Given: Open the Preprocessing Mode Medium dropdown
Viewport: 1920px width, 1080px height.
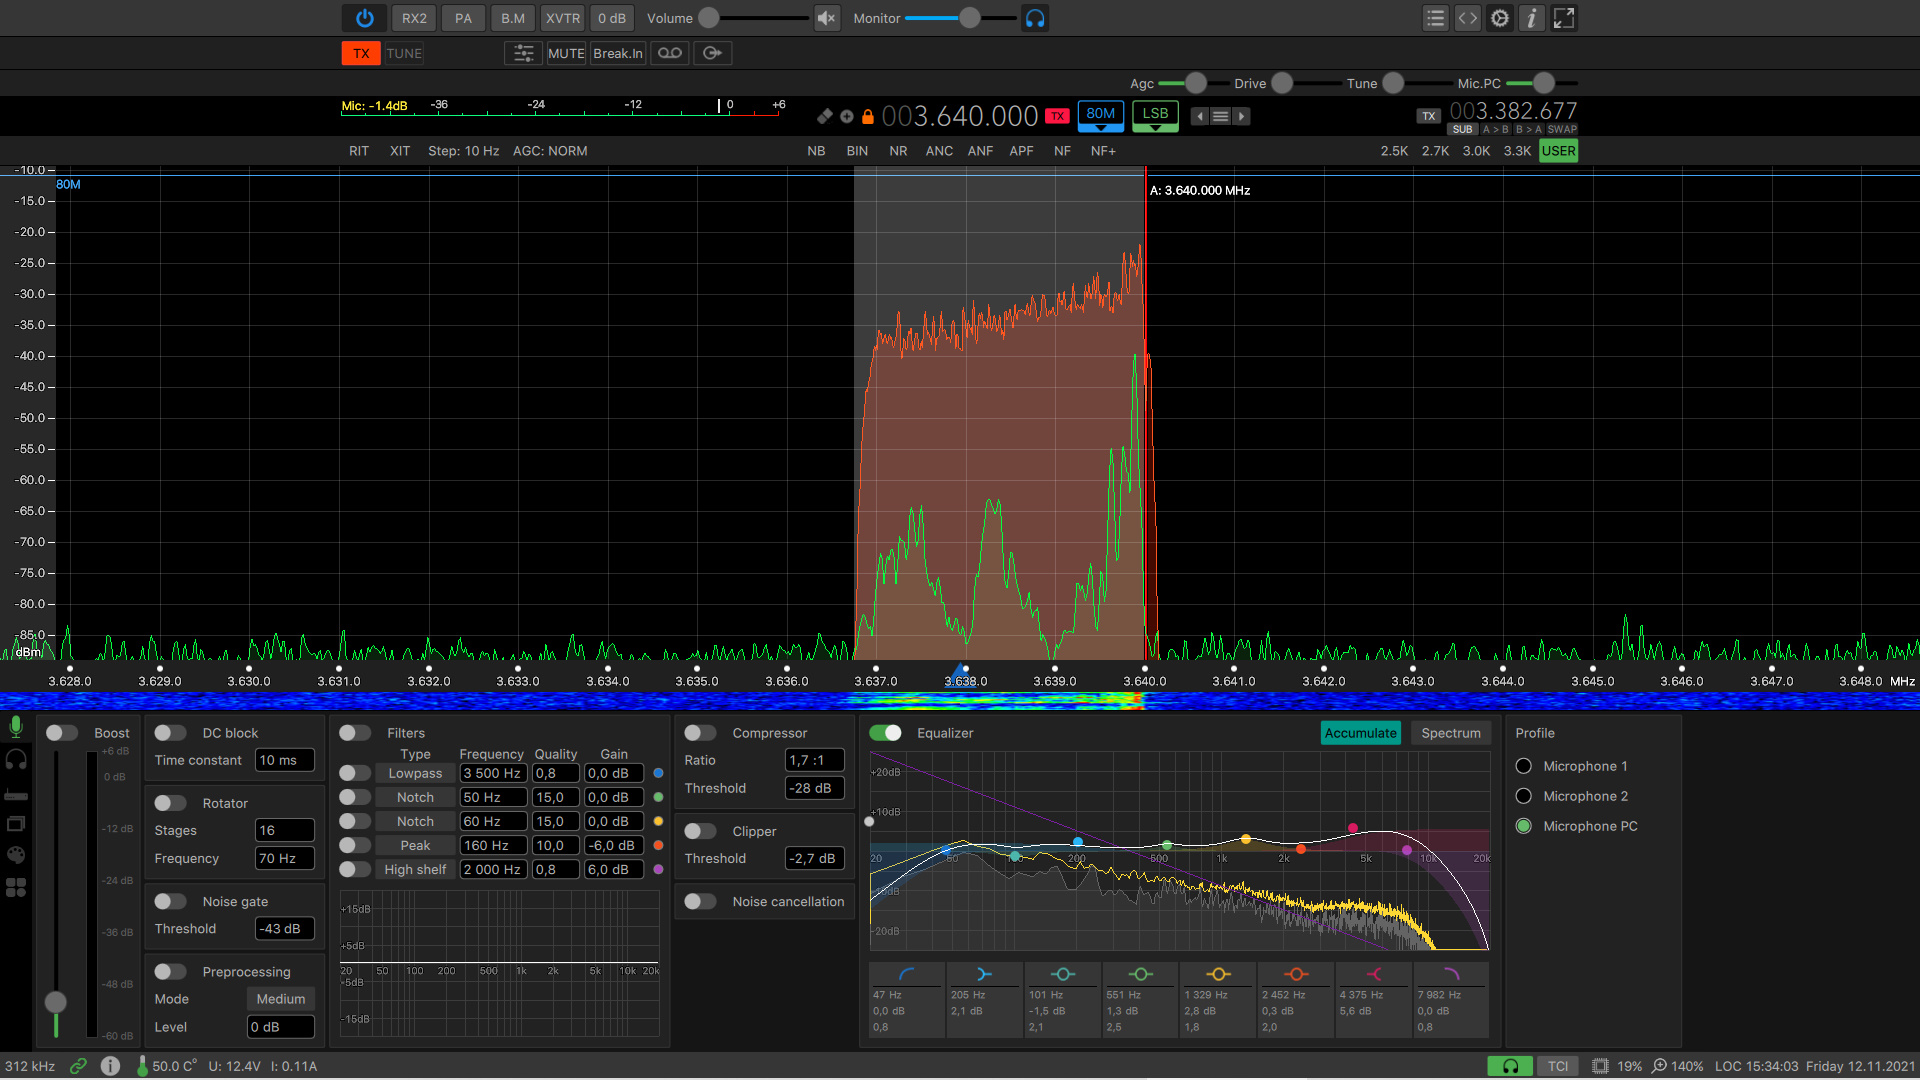Looking at the screenshot, I should 280,999.
